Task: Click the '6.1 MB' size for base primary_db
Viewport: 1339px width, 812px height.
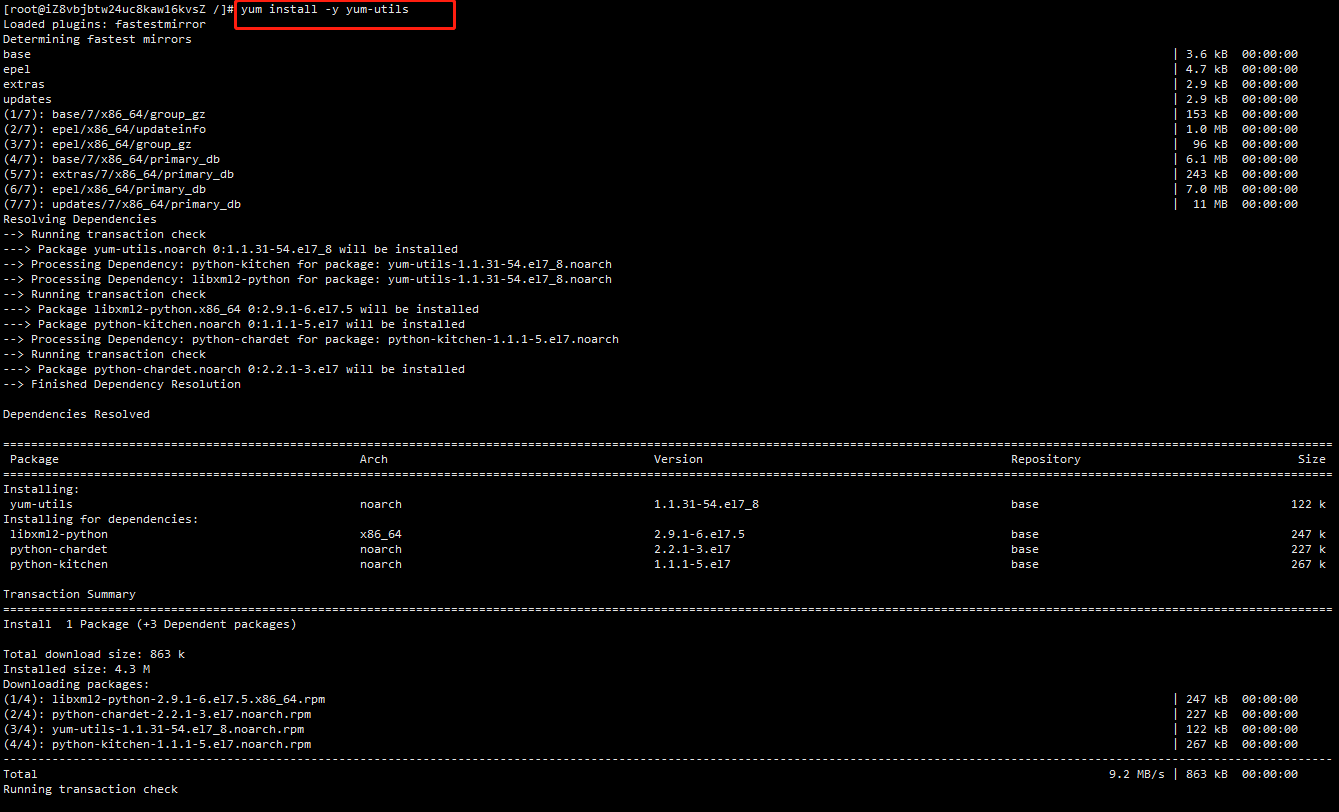Action: (1207, 159)
